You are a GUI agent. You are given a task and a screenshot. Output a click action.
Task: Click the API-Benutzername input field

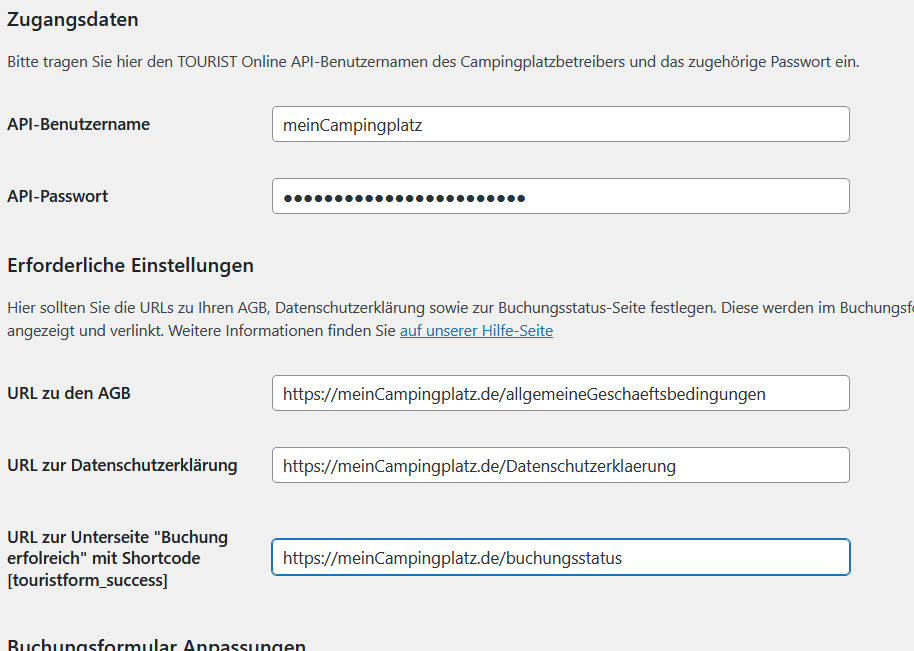coord(560,124)
